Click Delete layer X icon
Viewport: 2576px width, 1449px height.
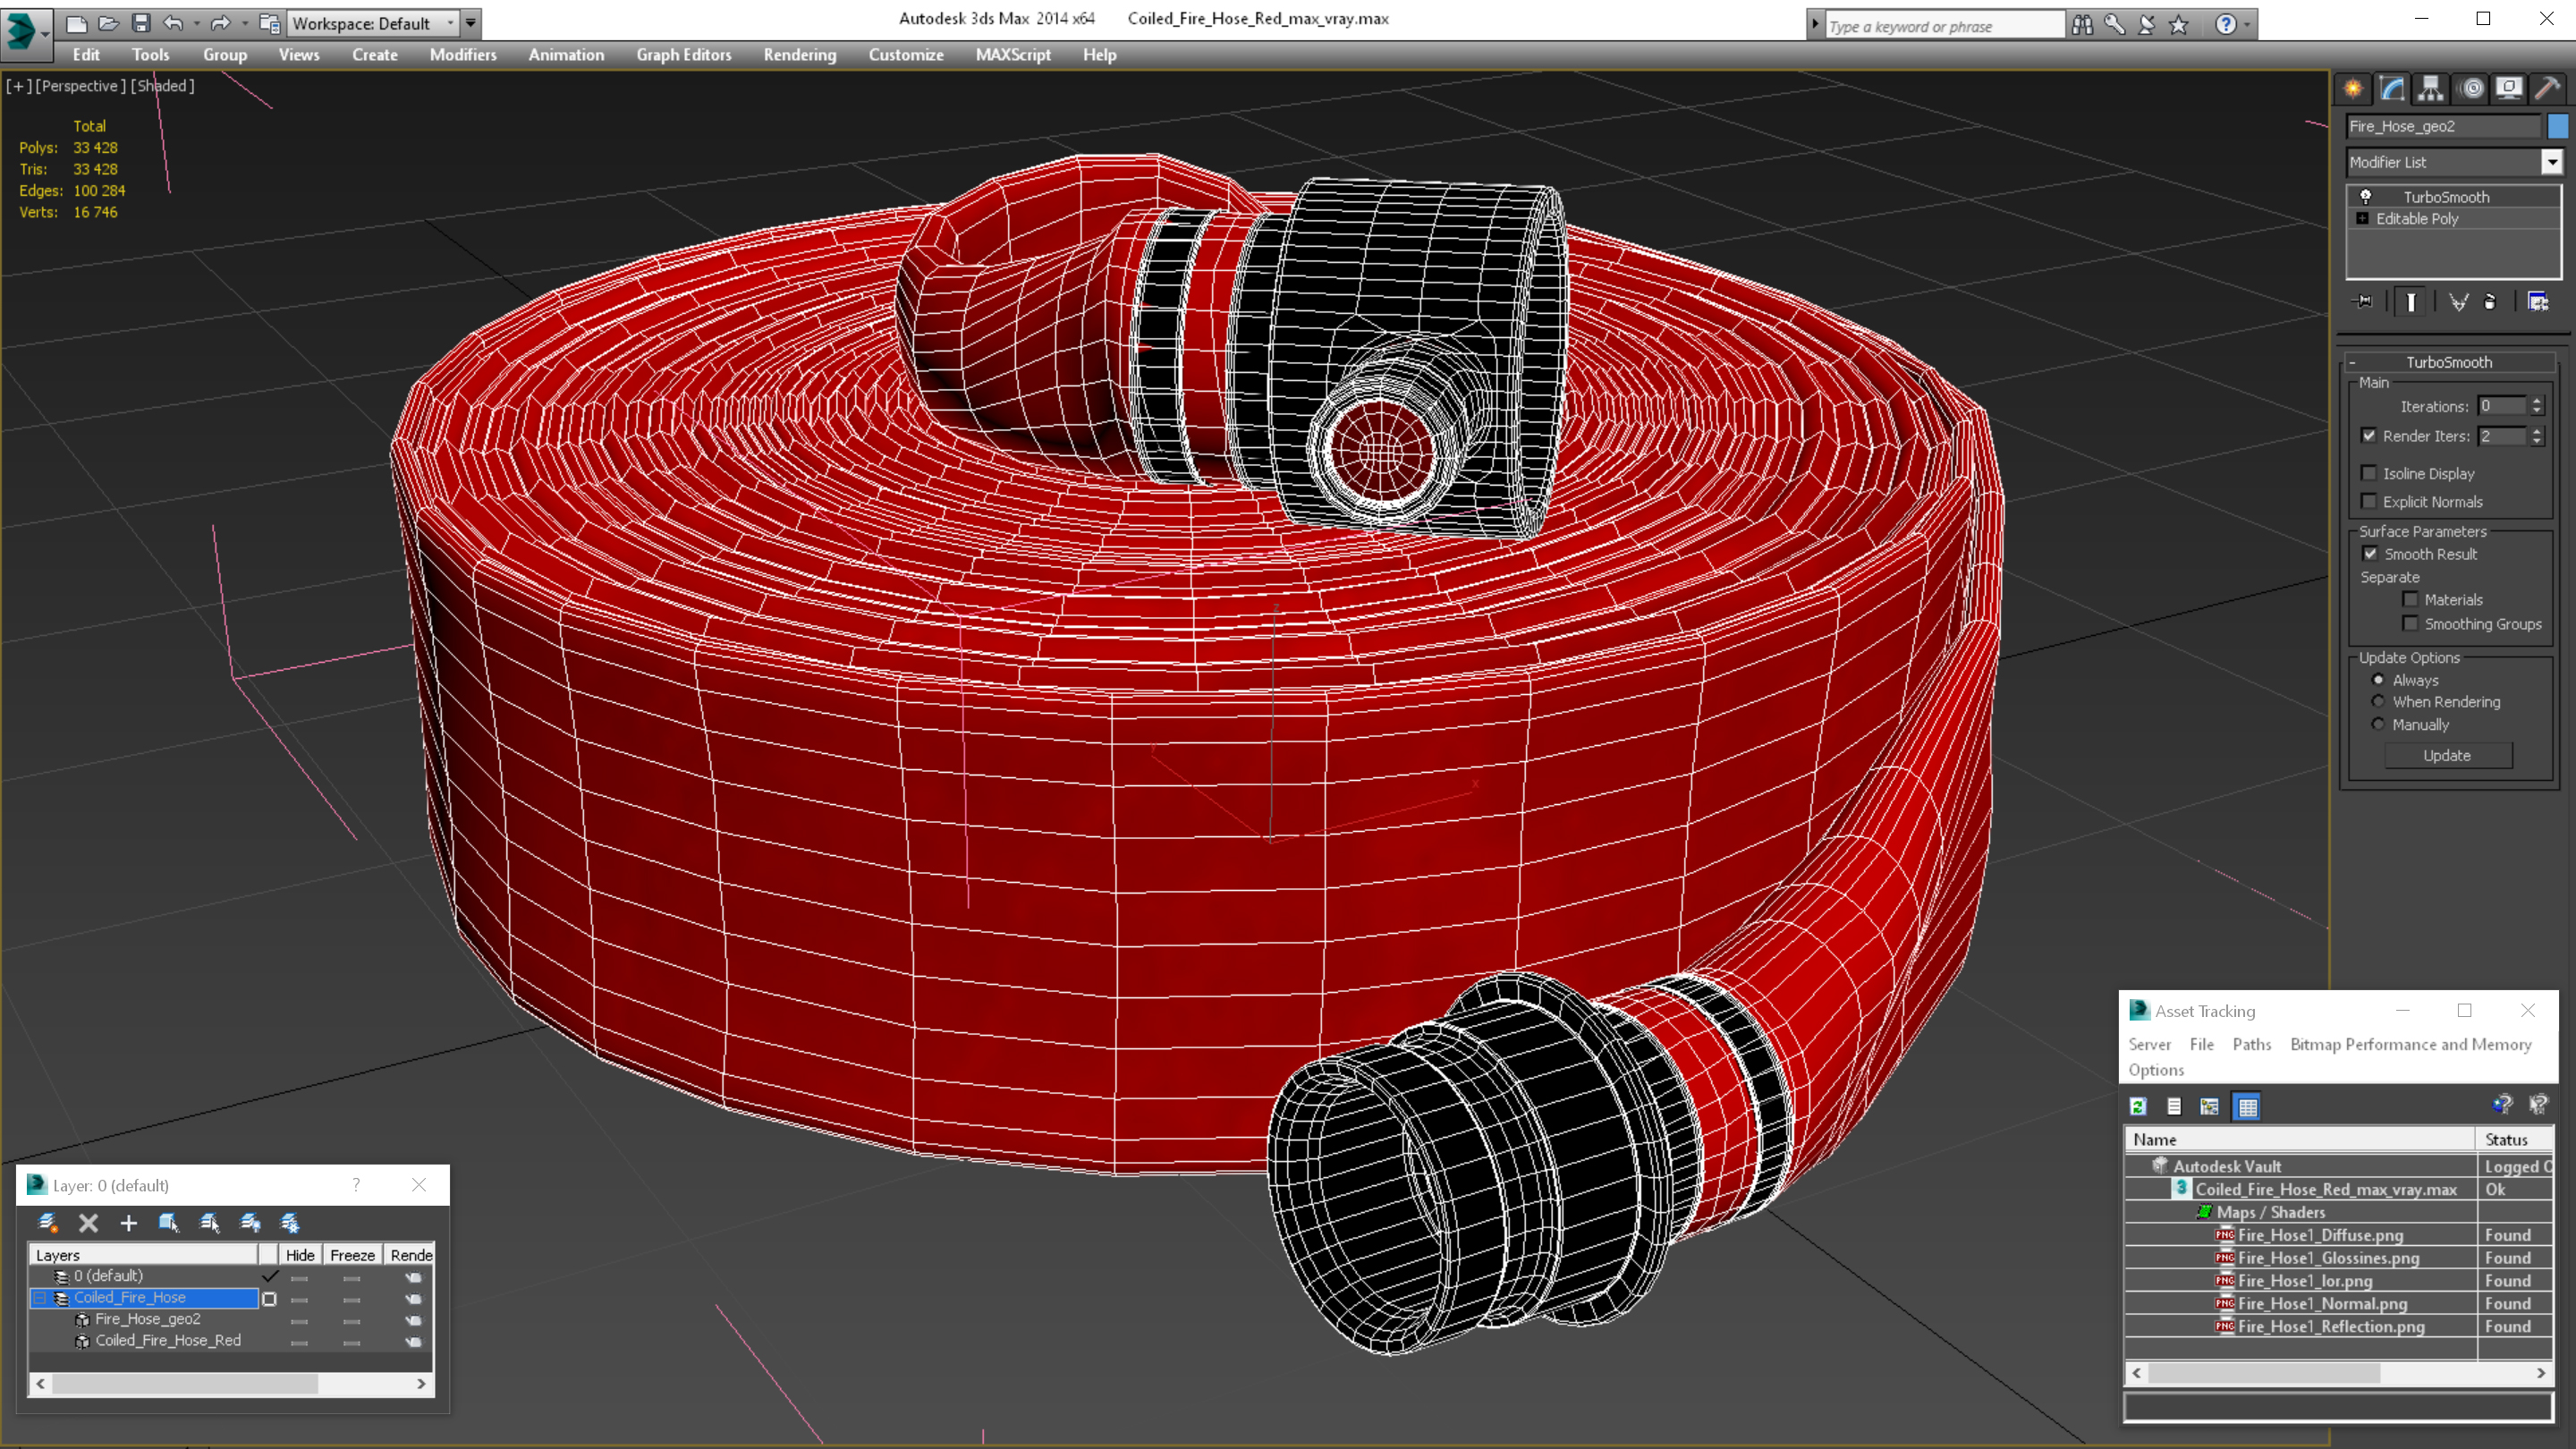click(x=88, y=1223)
